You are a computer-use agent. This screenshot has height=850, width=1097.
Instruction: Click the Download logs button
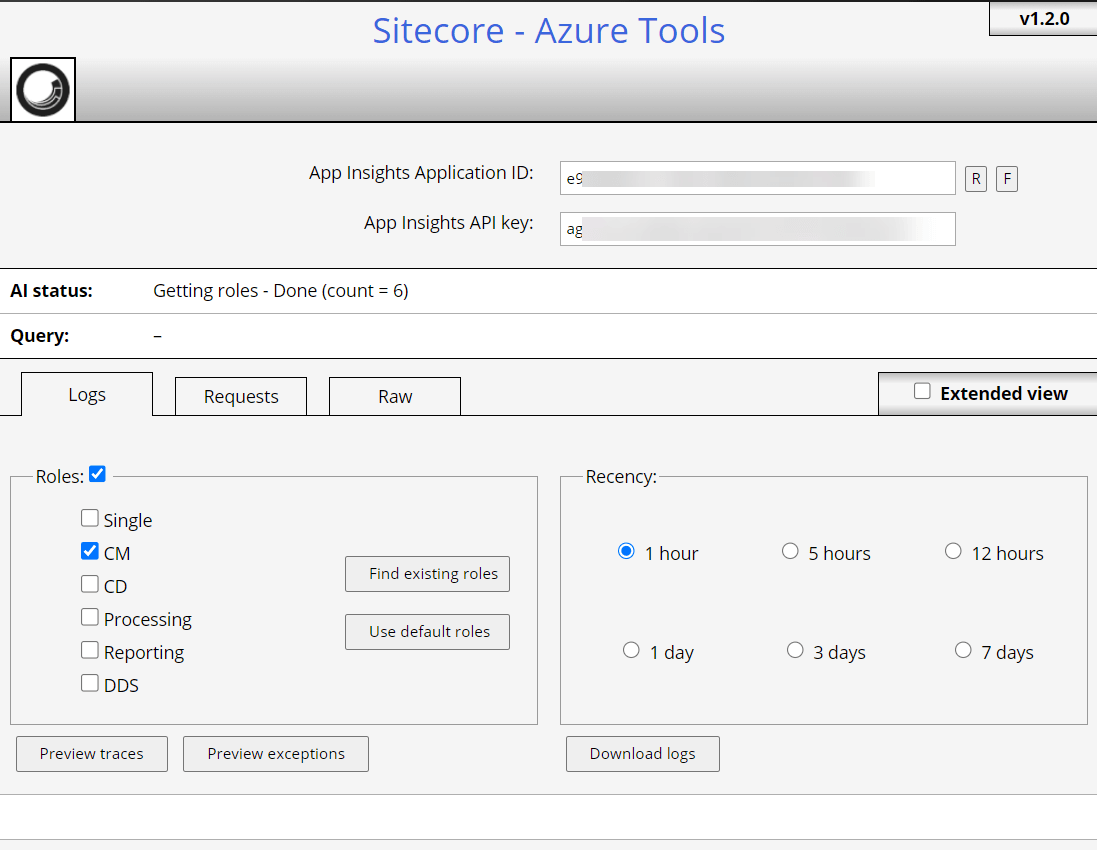[x=642, y=754]
